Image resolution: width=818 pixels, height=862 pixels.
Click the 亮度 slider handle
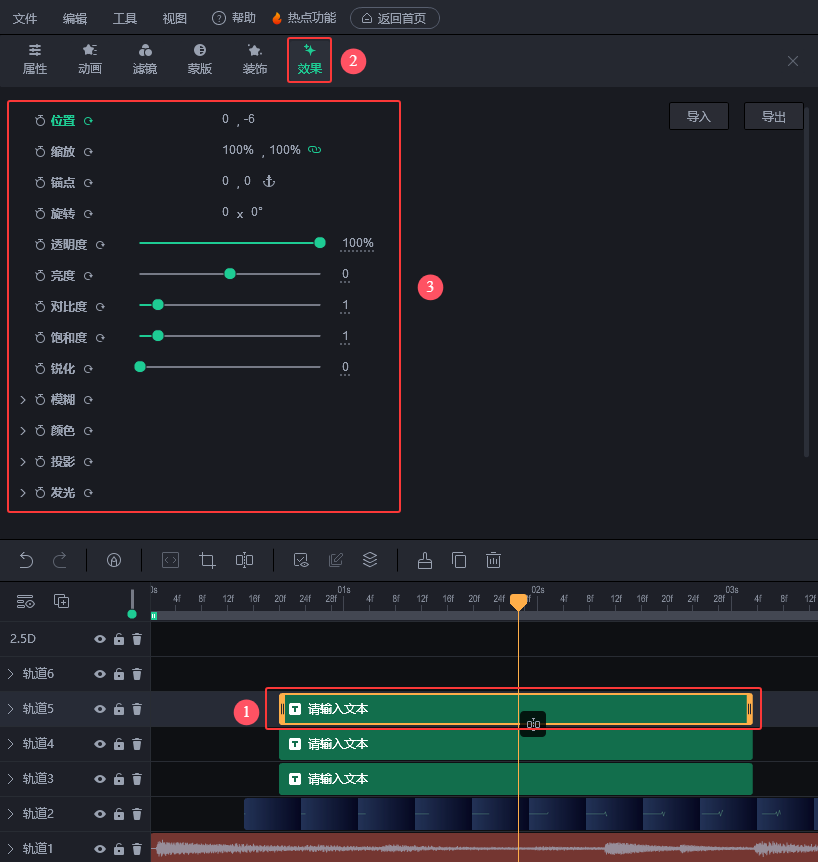[230, 274]
